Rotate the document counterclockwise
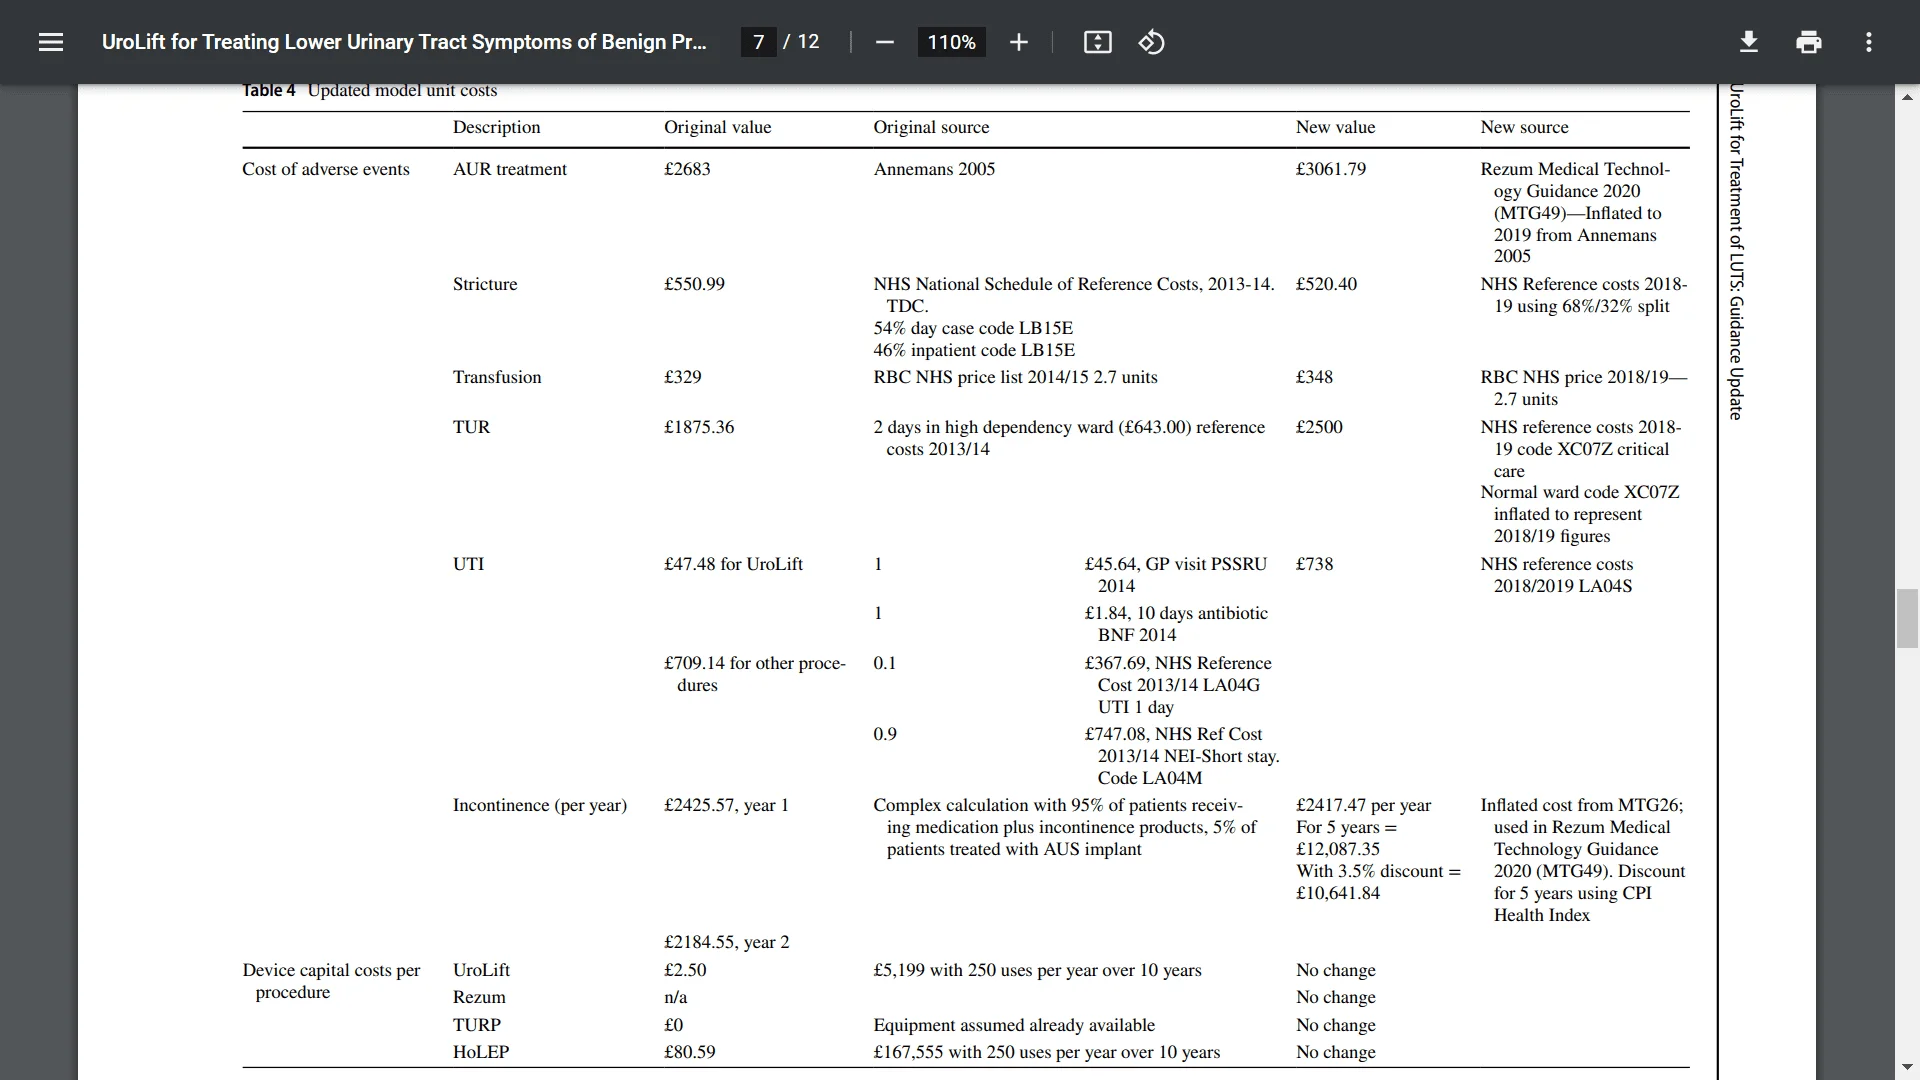 (1151, 42)
